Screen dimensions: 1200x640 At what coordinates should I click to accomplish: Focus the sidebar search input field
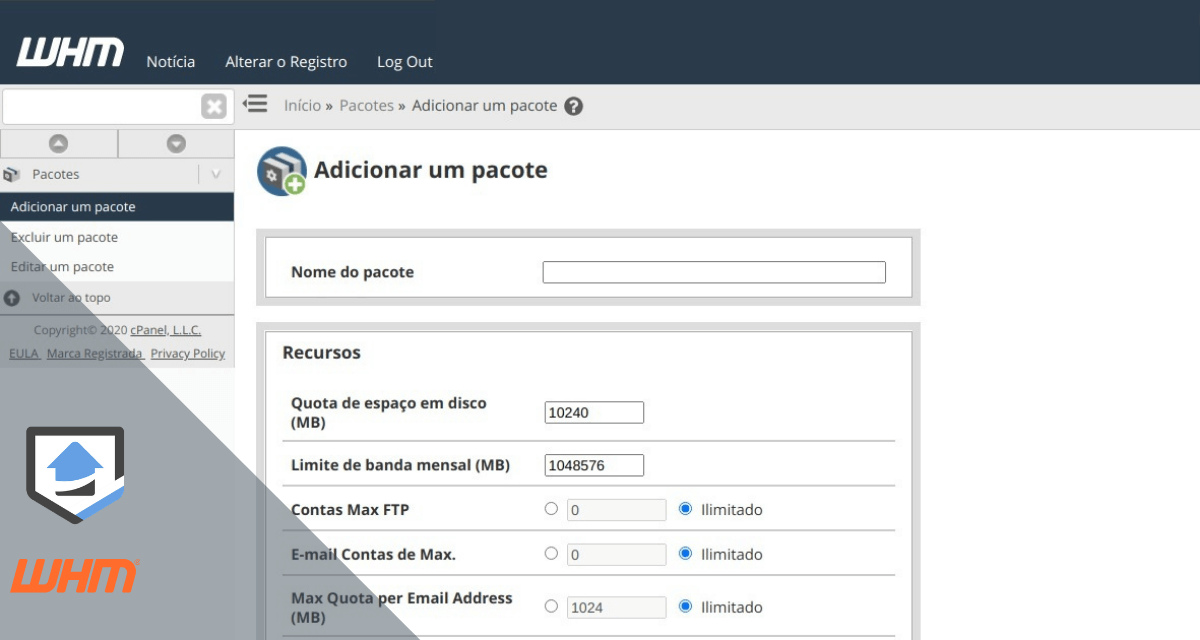click(102, 106)
